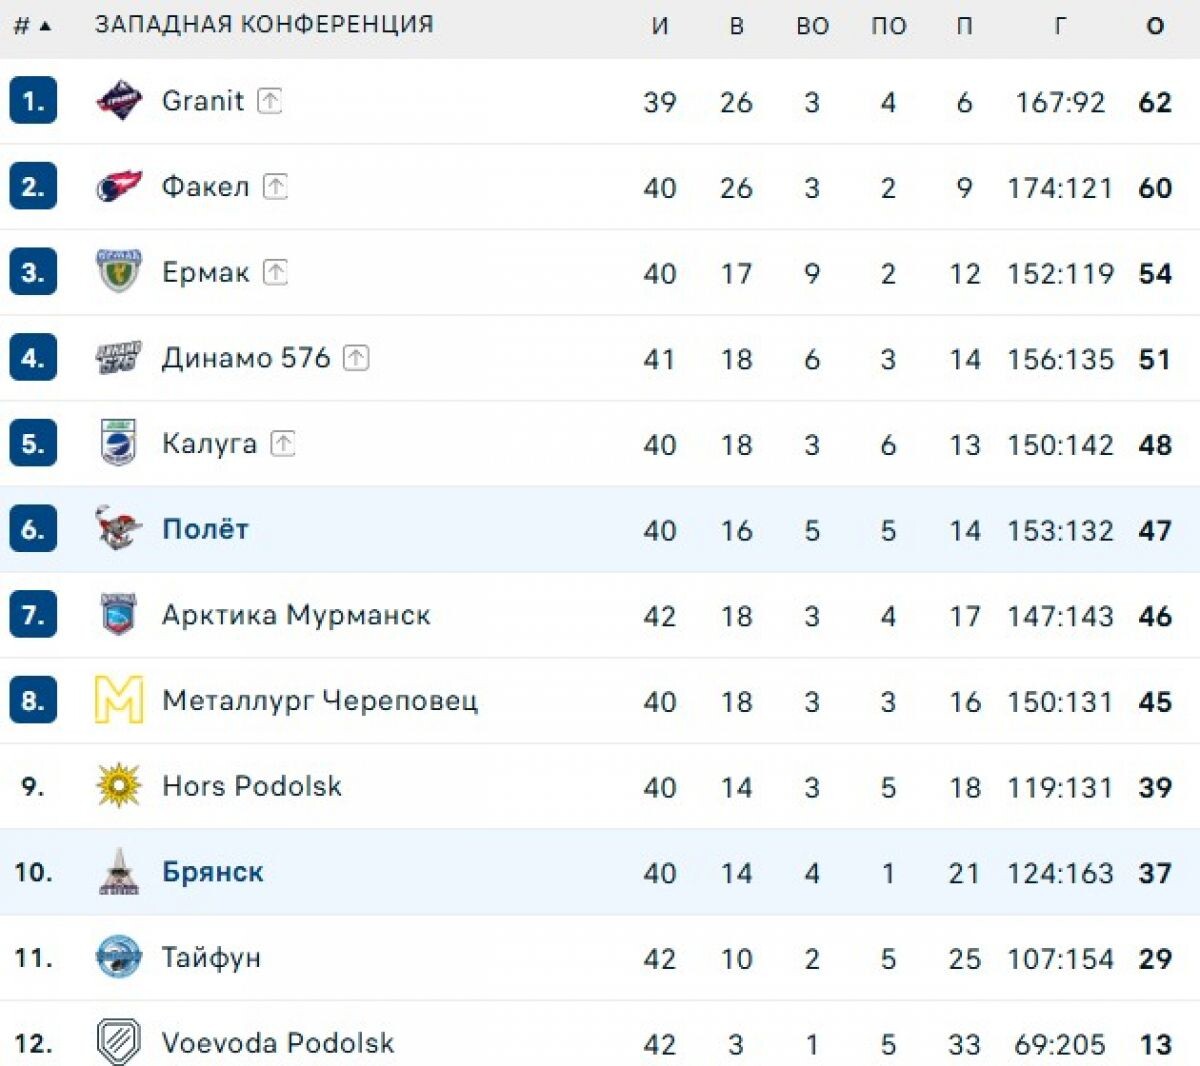Click the blue position badge number 1
This screenshot has height=1066, width=1200.
pos(33,101)
